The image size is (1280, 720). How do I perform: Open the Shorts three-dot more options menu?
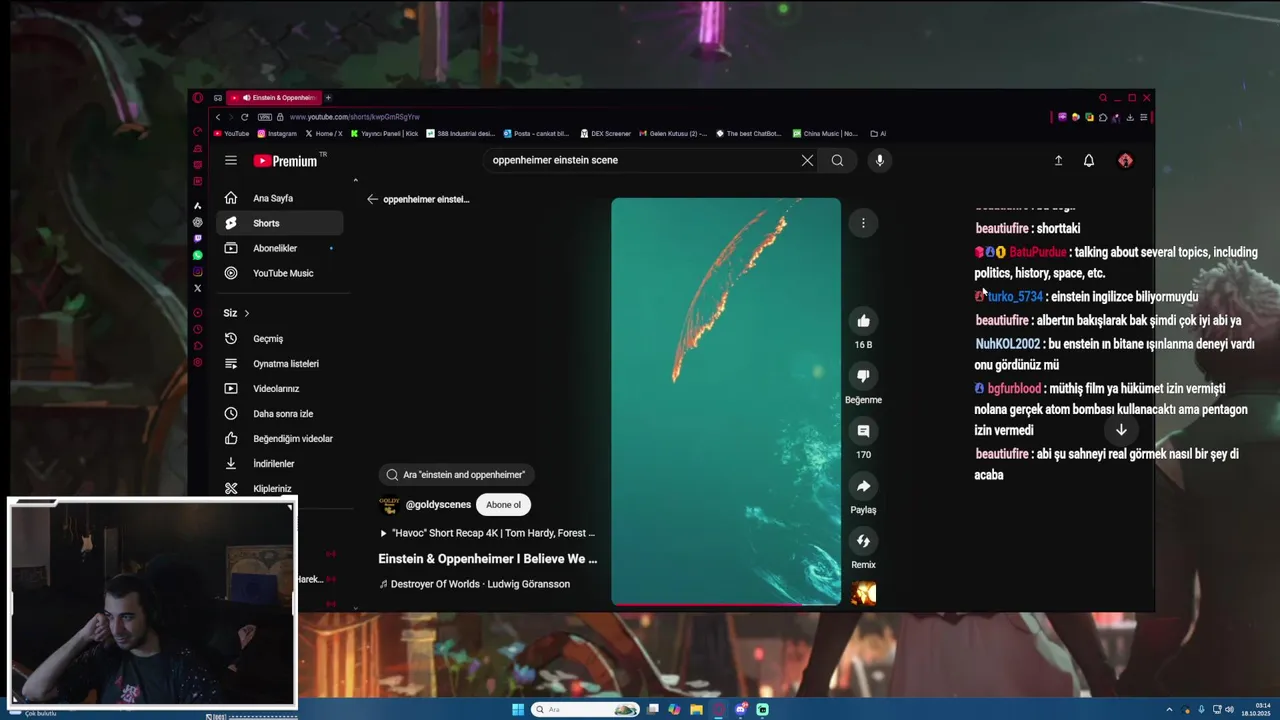pos(863,223)
